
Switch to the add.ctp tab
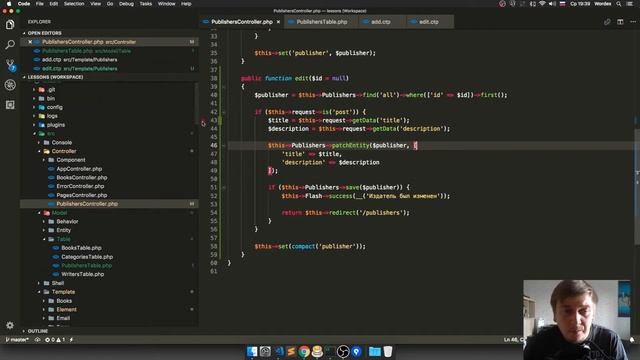[382, 22]
